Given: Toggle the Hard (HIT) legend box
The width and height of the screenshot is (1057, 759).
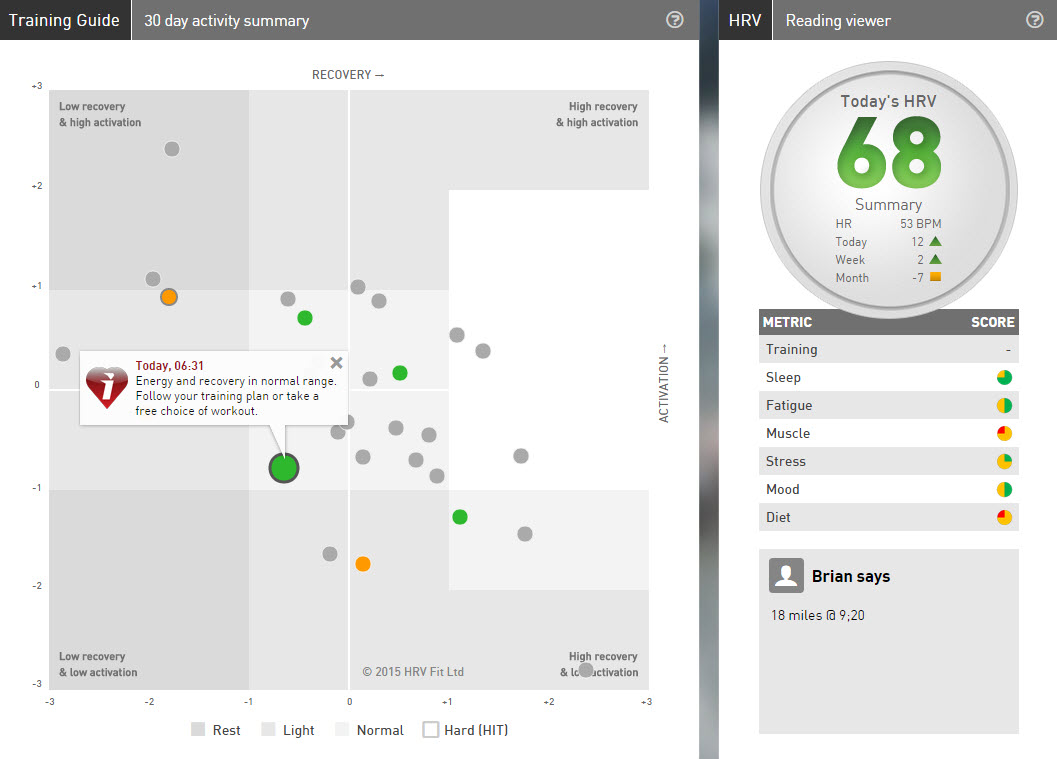Looking at the screenshot, I should pos(430,729).
